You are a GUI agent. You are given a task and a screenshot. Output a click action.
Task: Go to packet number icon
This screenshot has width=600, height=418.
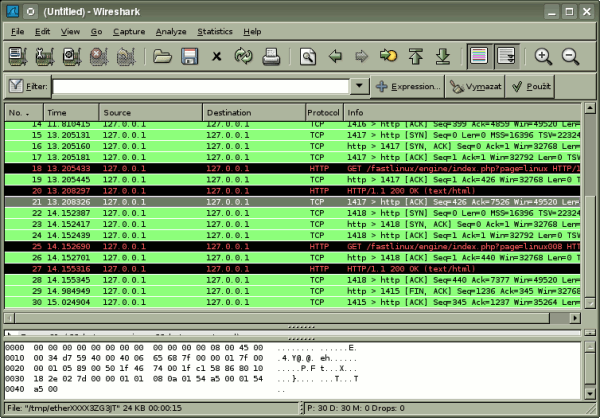click(x=388, y=57)
